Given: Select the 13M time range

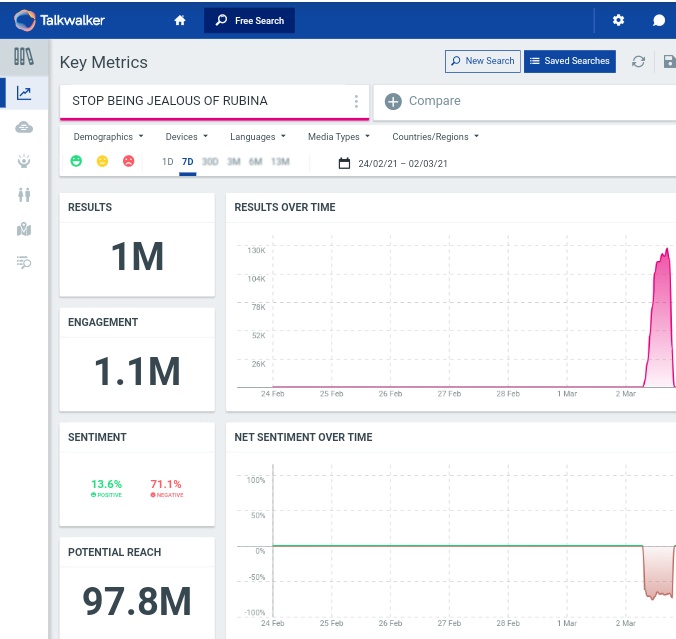Looking at the screenshot, I should coord(280,162).
